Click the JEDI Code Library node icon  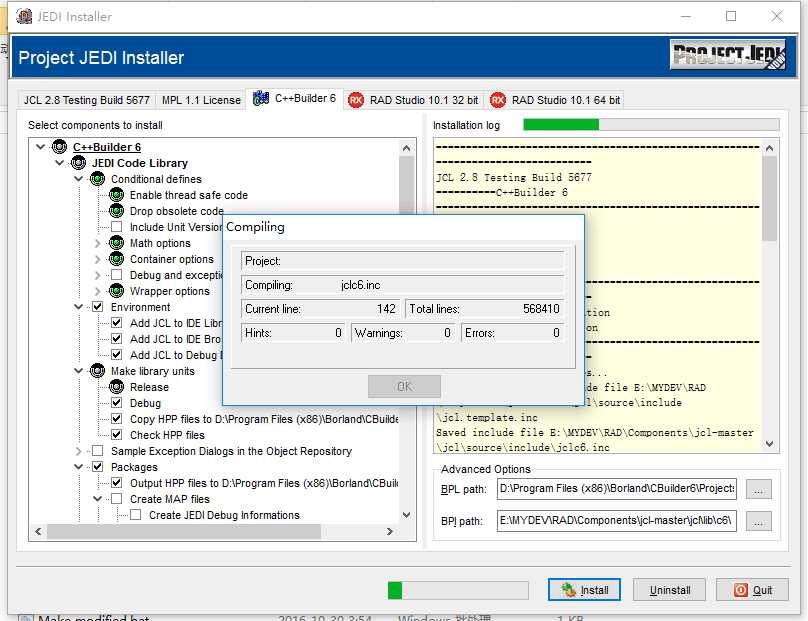(x=78, y=163)
